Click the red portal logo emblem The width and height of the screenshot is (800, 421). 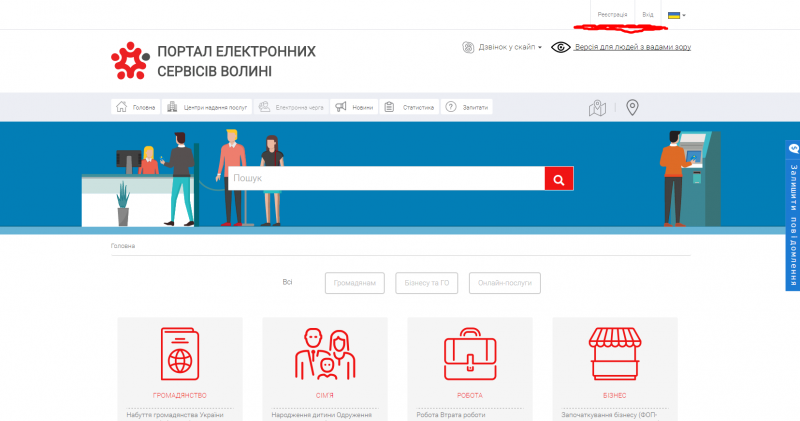point(131,61)
